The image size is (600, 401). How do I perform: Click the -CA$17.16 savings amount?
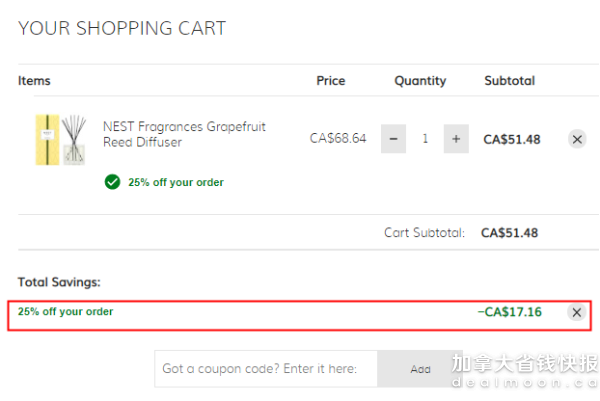click(x=510, y=312)
